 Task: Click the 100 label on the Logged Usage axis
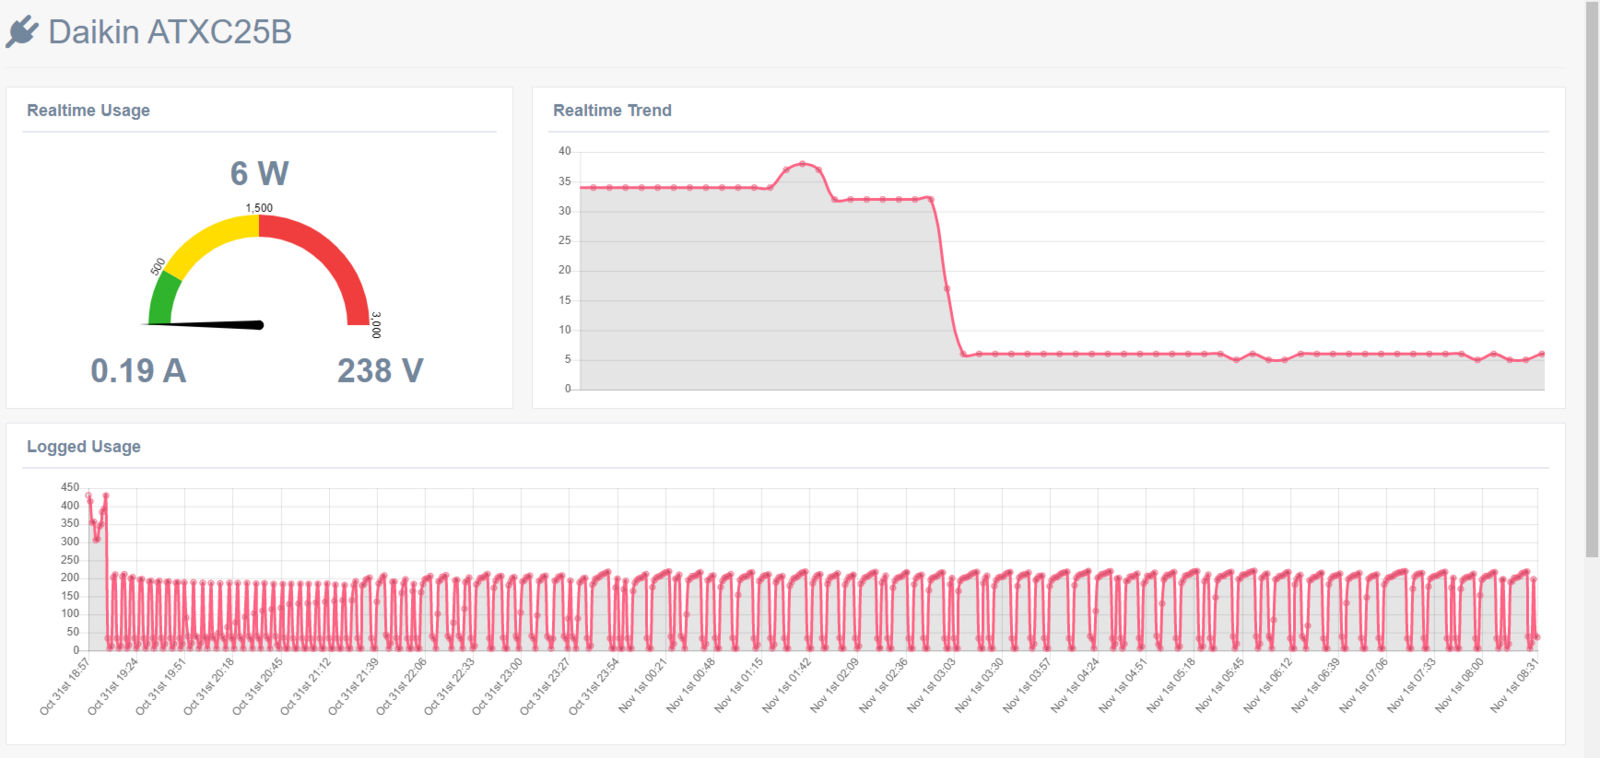click(x=70, y=613)
